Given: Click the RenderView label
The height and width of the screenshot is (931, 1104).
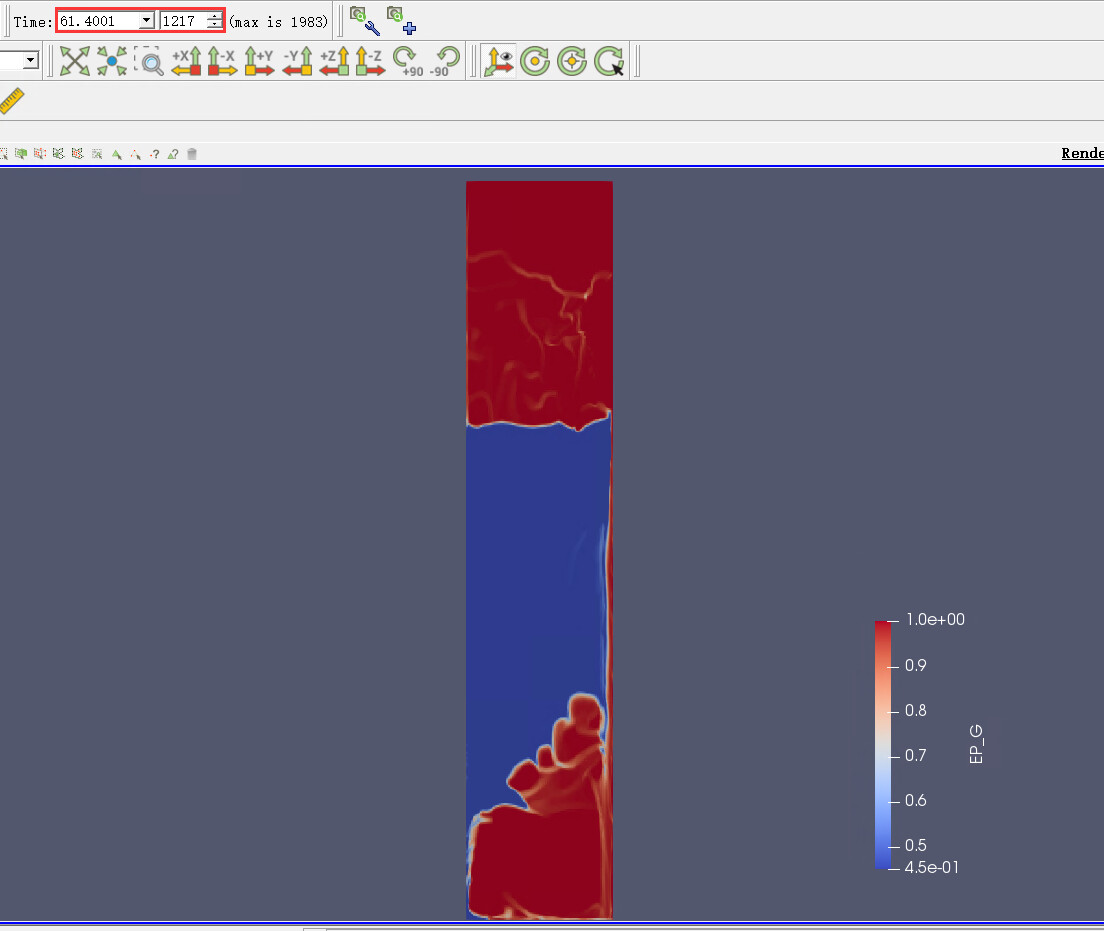Looking at the screenshot, I should (1081, 153).
